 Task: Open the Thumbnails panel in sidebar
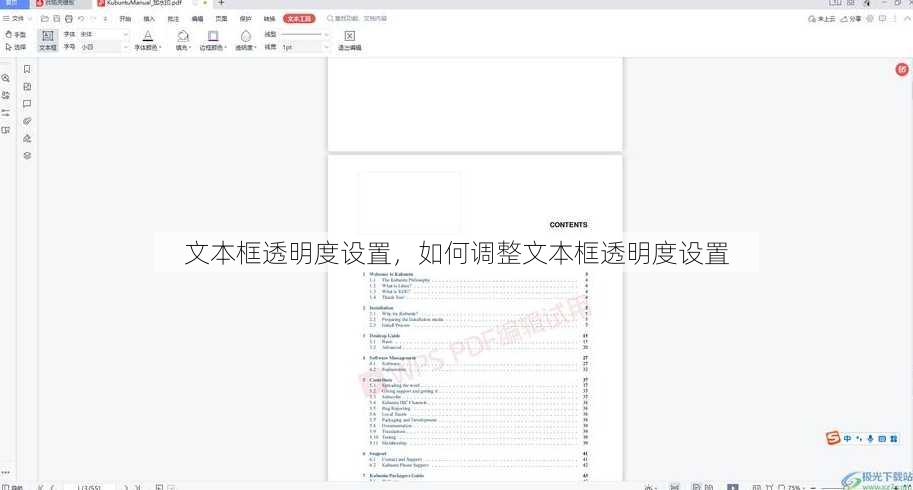[x=27, y=87]
